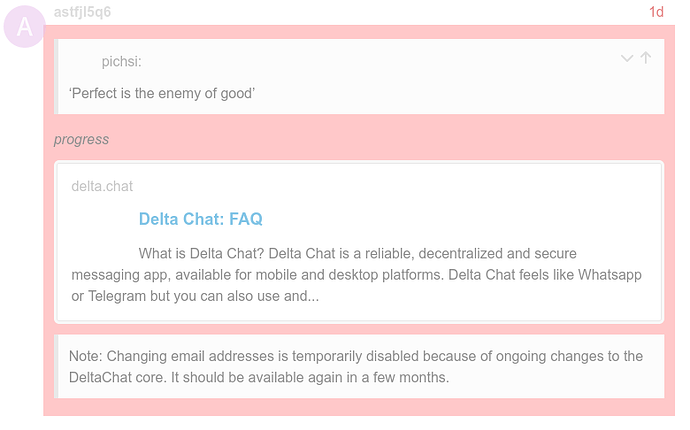Click the note about changing email addresses

coord(356,366)
